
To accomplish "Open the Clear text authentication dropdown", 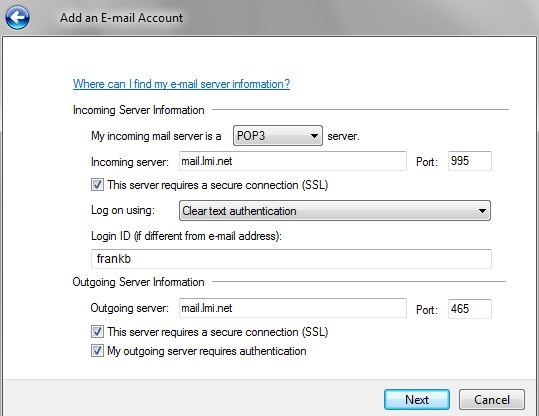I will click(335, 210).
